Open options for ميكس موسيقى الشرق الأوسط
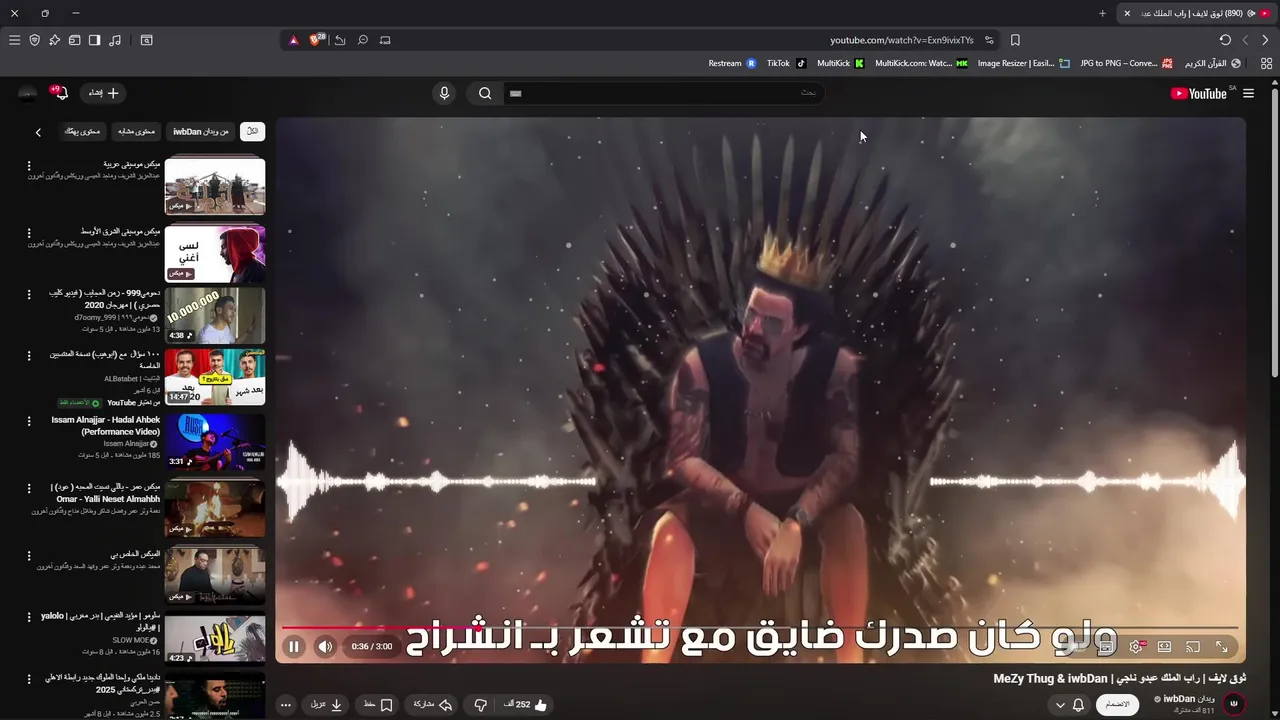Screen dimensions: 1280x720 29,233
